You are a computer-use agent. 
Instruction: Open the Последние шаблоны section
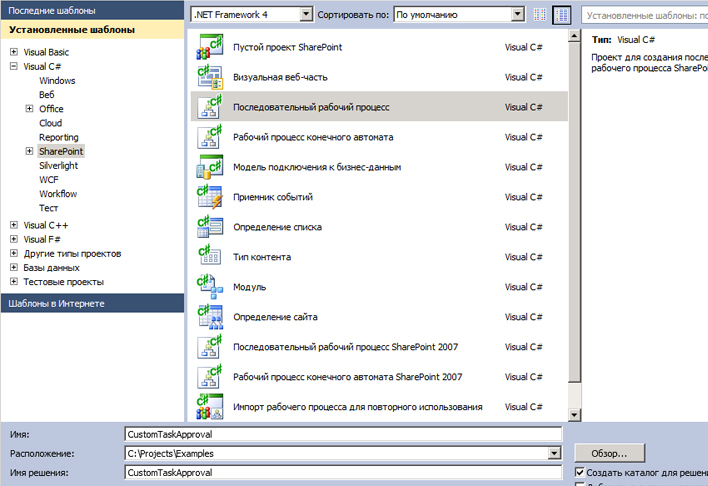92,10
